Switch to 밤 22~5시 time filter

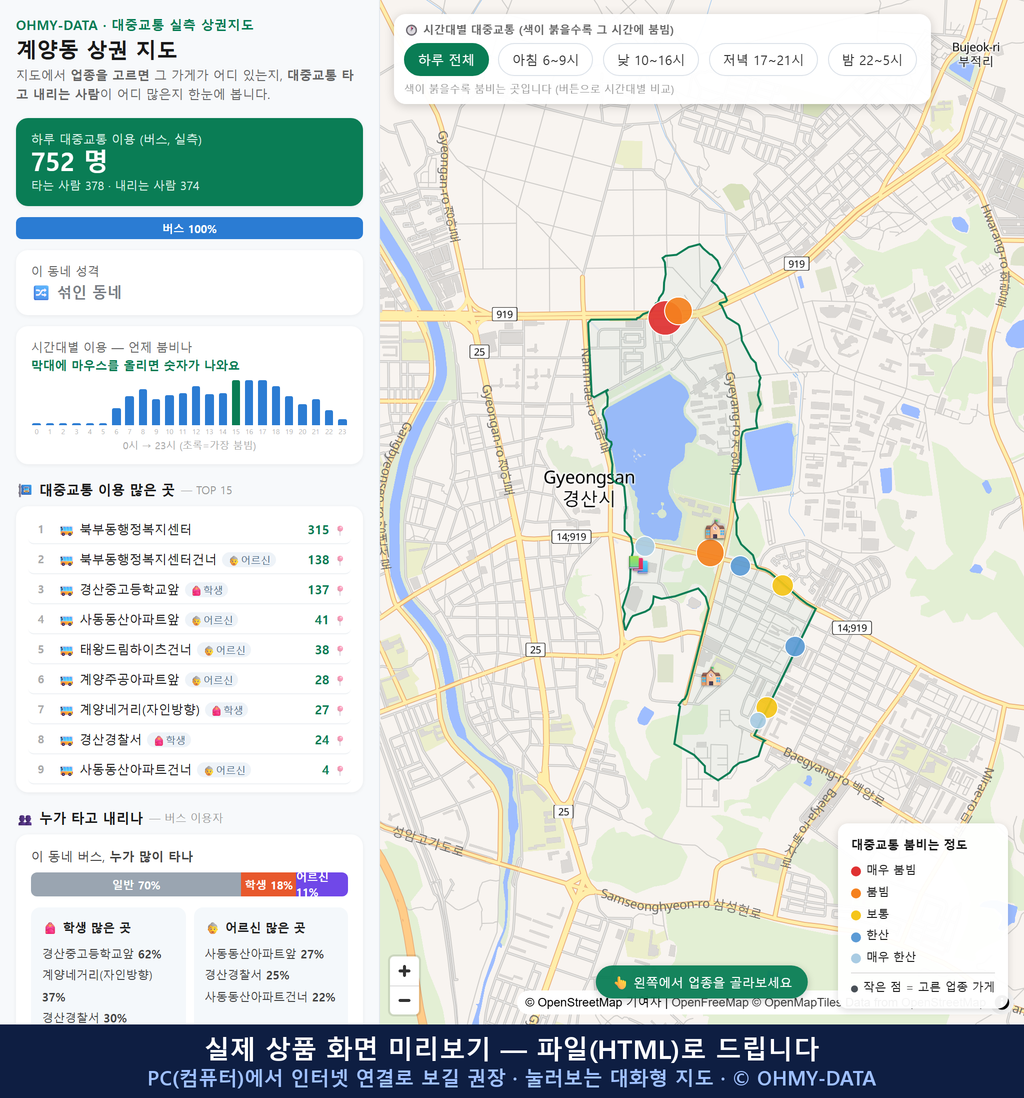point(873,60)
